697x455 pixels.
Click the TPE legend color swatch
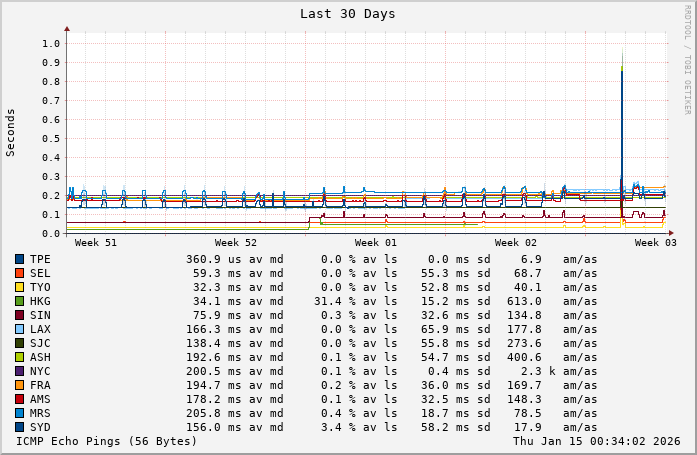(x=19, y=259)
